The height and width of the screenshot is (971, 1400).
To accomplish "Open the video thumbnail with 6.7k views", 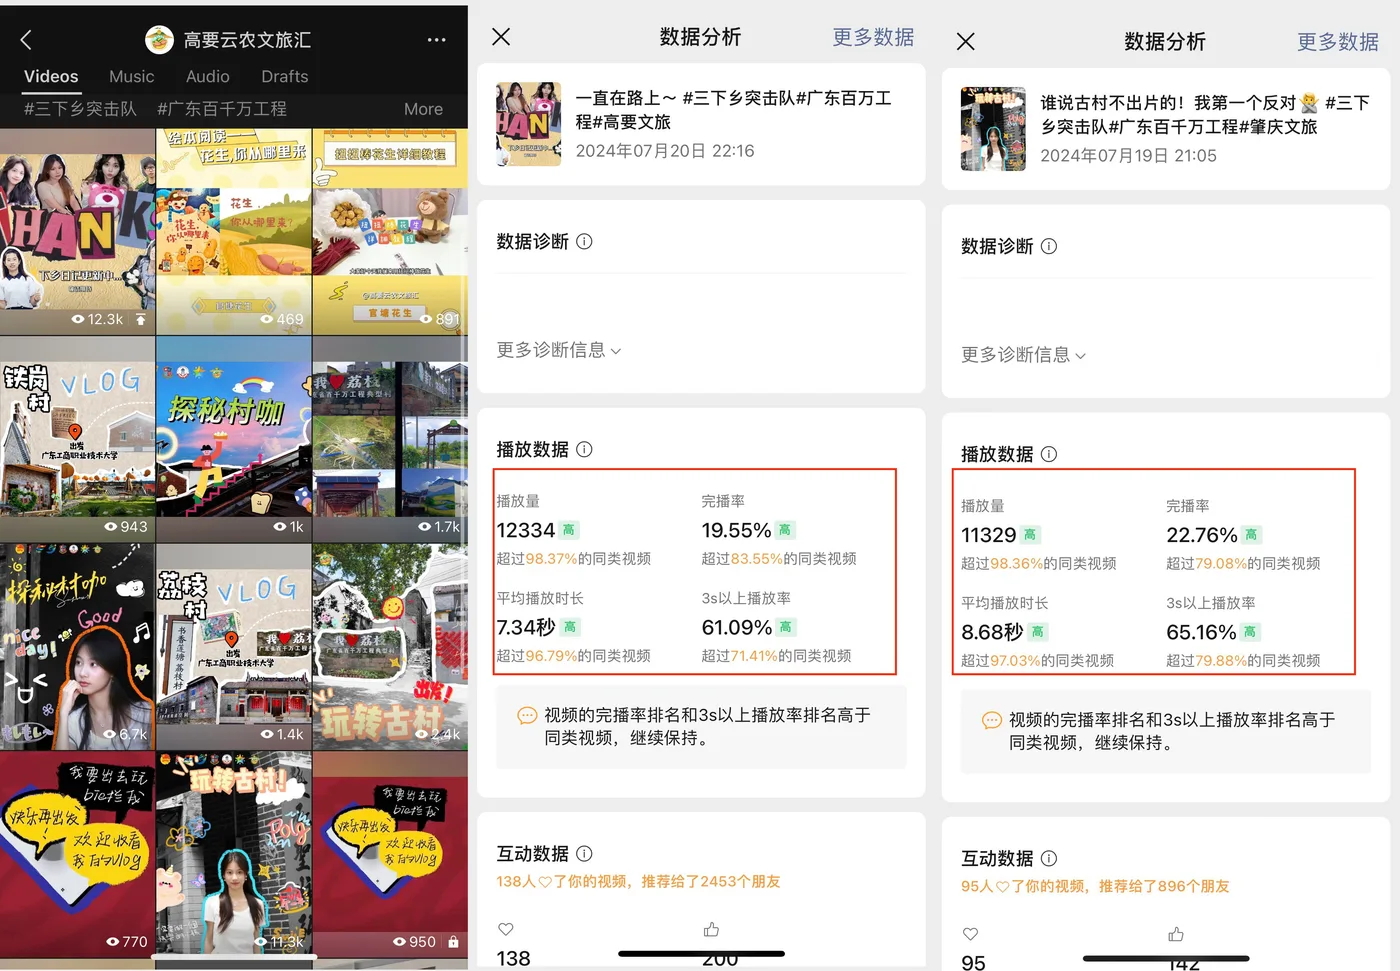I will 77,647.
